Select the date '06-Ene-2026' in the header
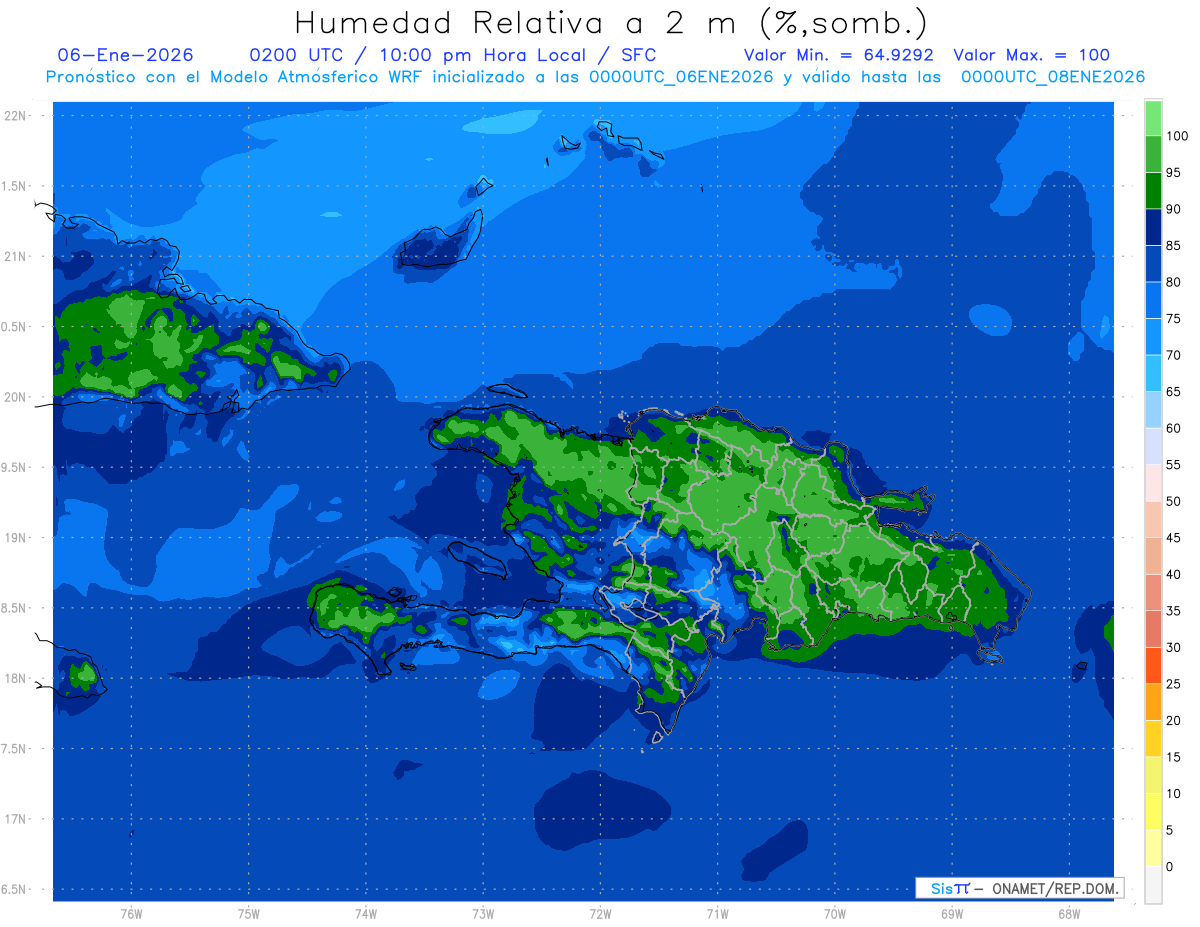 [x=125, y=55]
